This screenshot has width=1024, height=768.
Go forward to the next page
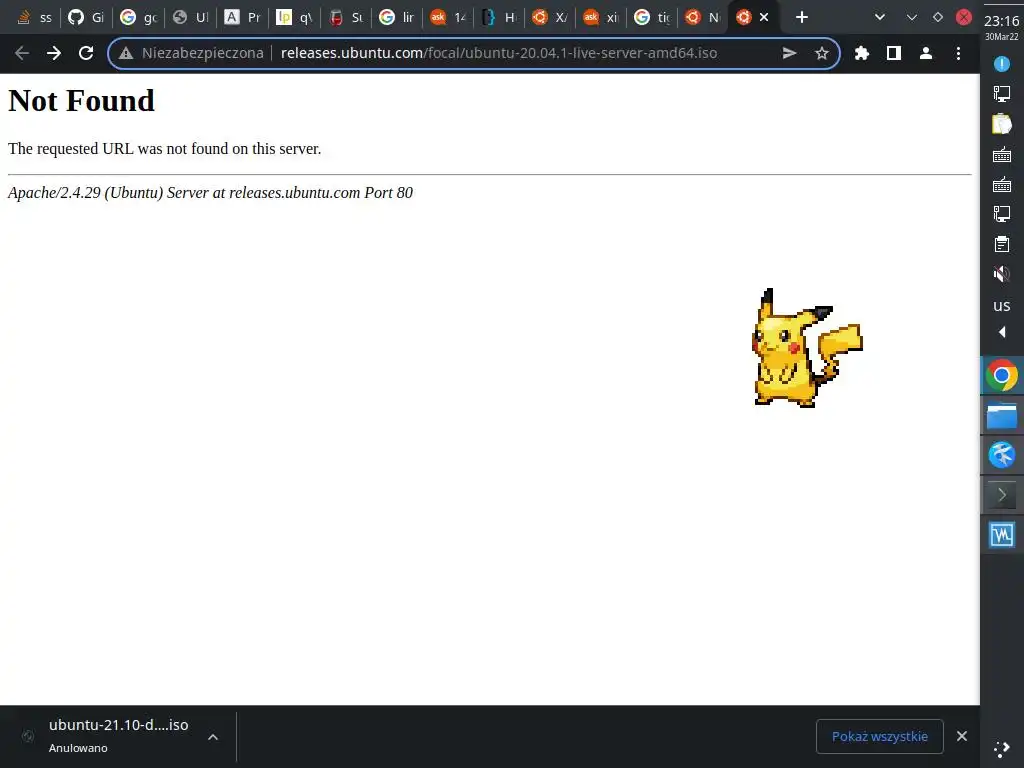click(x=54, y=53)
